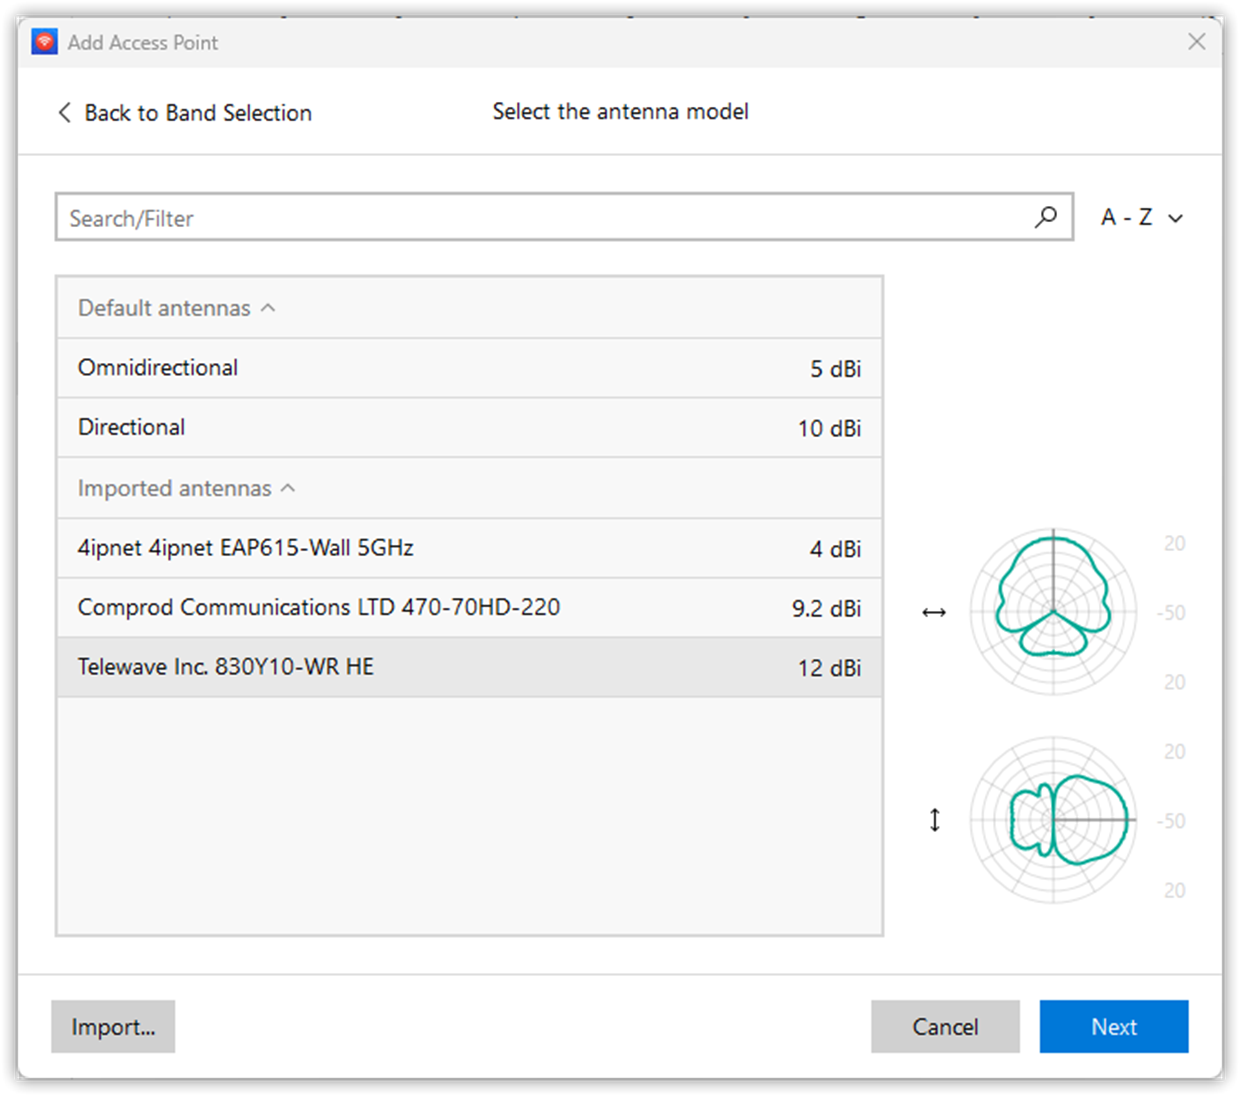Viewport: 1240px width, 1096px height.
Task: Click the vertical plane arrow icon
Action: point(934,819)
